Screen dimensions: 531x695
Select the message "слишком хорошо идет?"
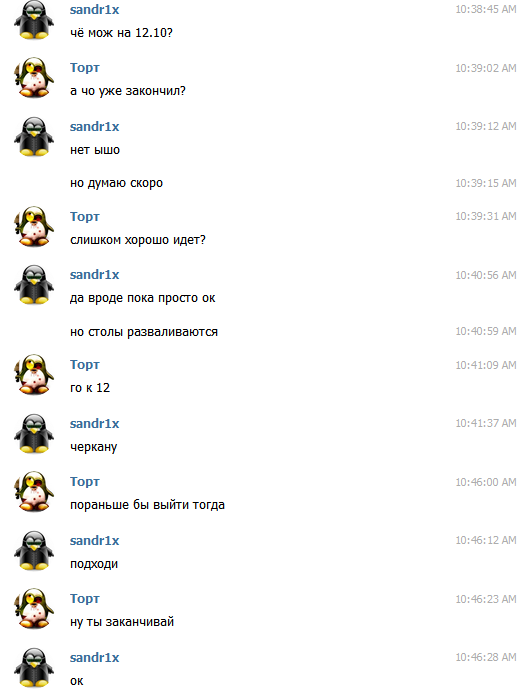138,240
